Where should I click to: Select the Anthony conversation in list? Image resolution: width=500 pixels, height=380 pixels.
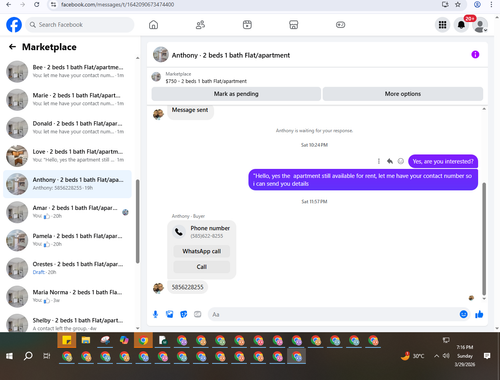click(67, 184)
